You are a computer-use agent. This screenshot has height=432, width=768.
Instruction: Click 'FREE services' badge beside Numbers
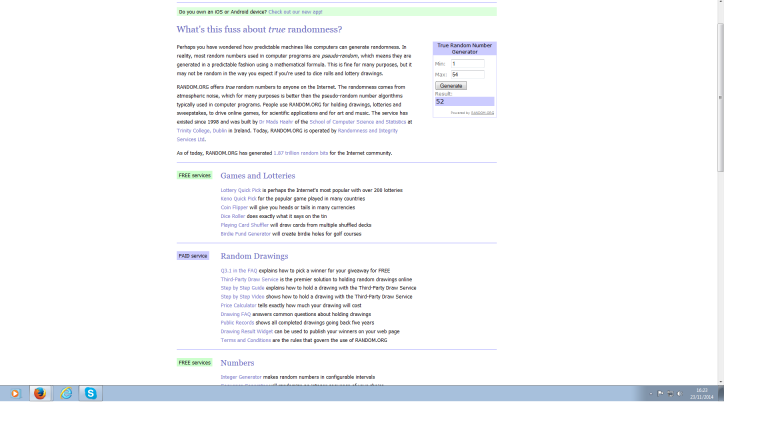(194, 362)
